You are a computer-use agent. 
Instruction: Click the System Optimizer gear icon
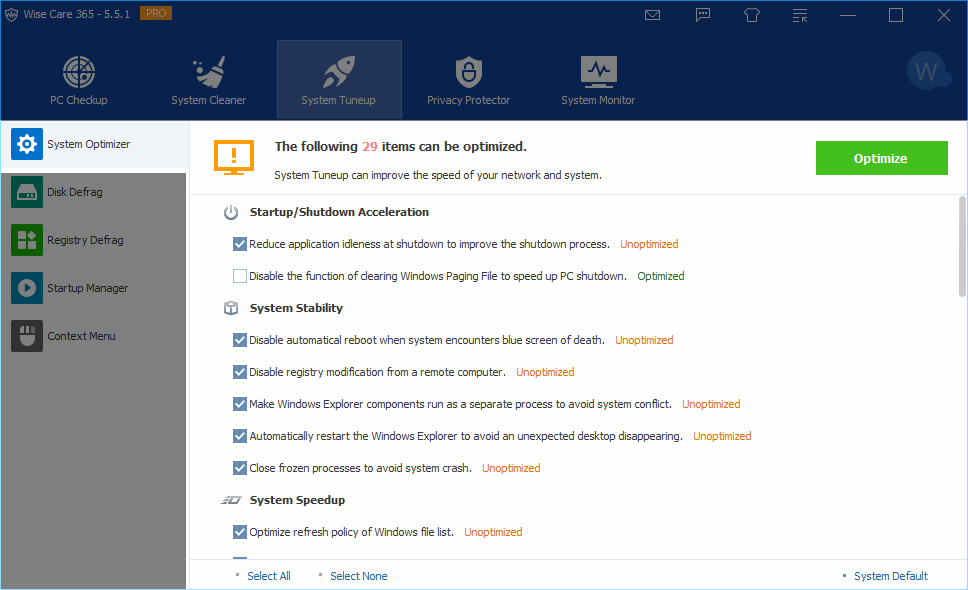[27, 144]
